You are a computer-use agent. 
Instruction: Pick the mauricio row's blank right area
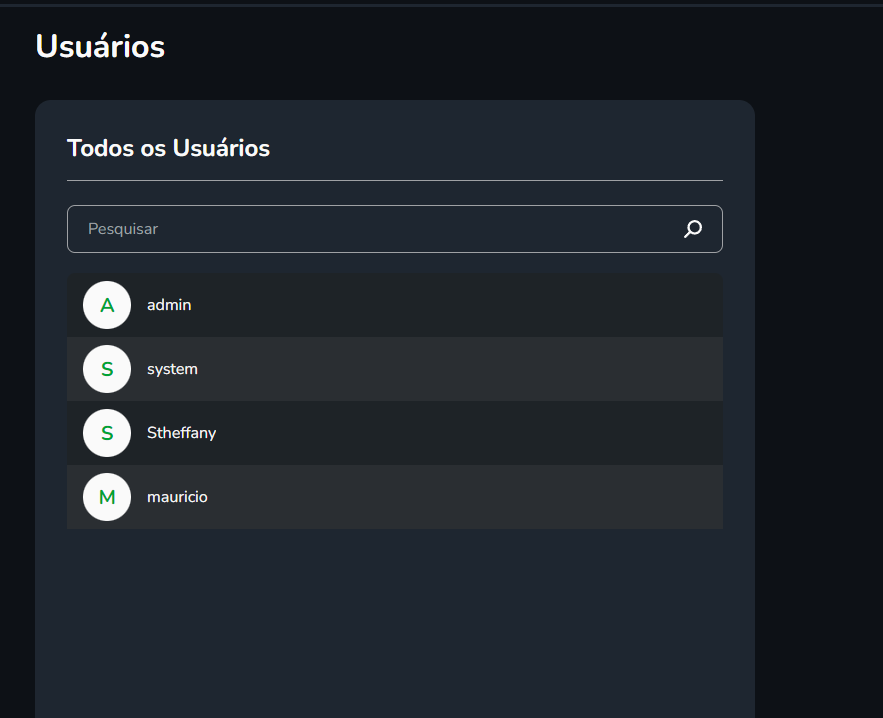[x=500, y=497]
